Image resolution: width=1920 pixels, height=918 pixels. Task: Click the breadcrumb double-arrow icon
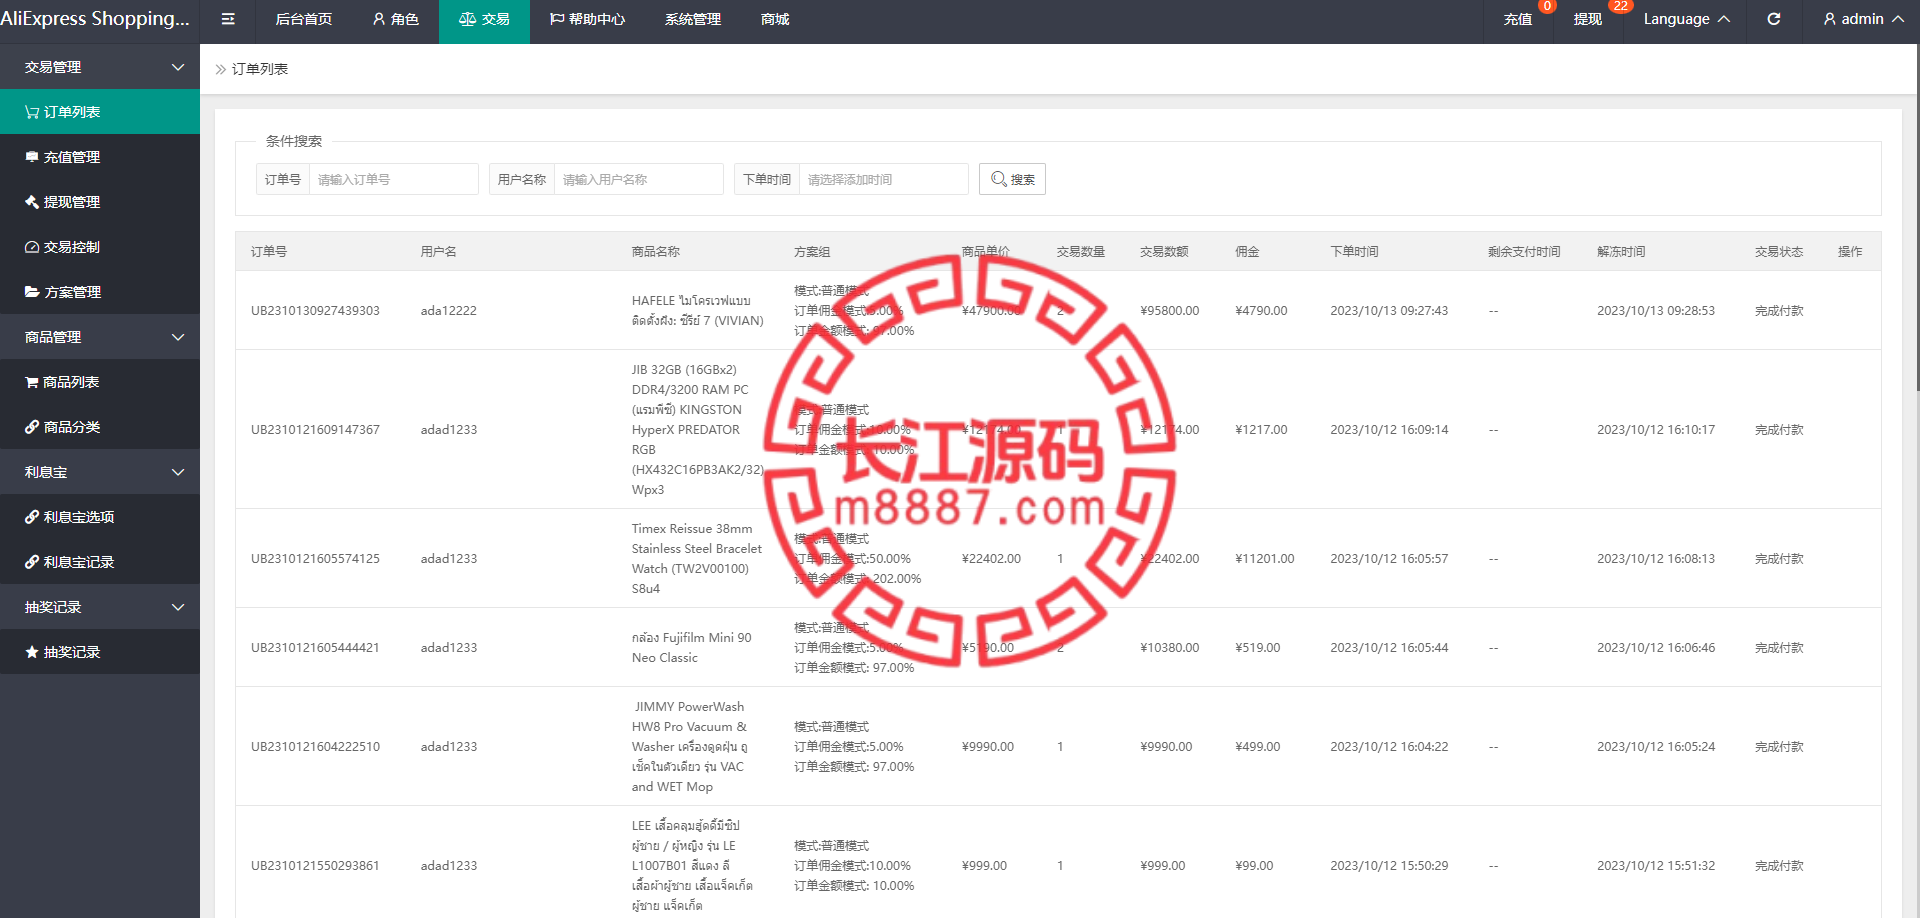220,69
